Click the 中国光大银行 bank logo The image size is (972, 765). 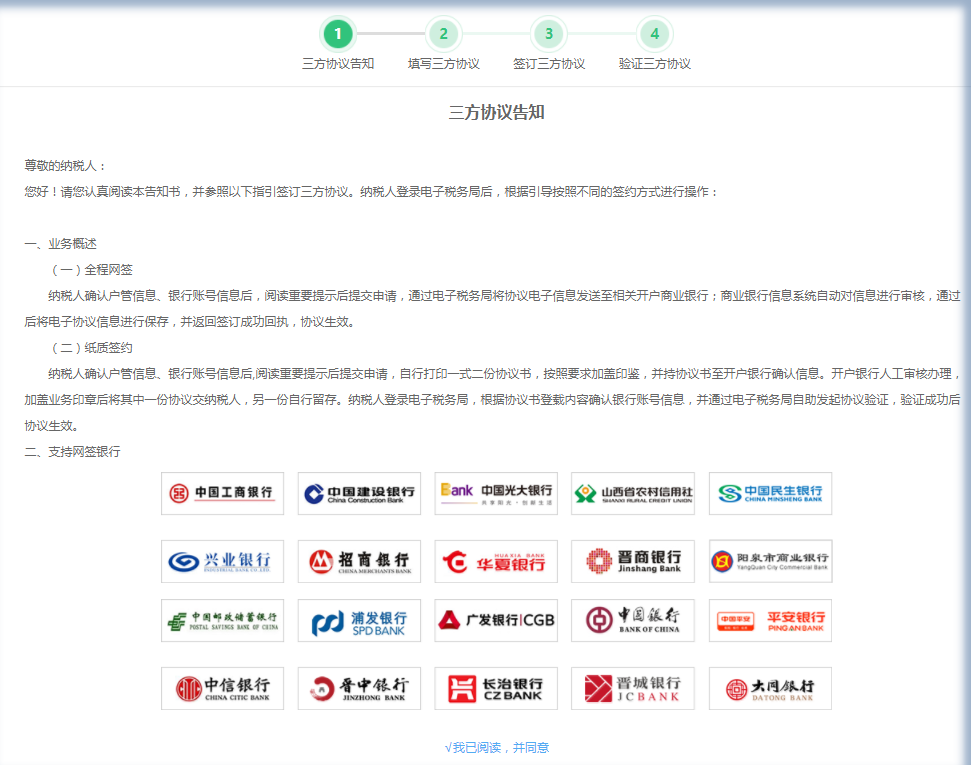coord(496,493)
